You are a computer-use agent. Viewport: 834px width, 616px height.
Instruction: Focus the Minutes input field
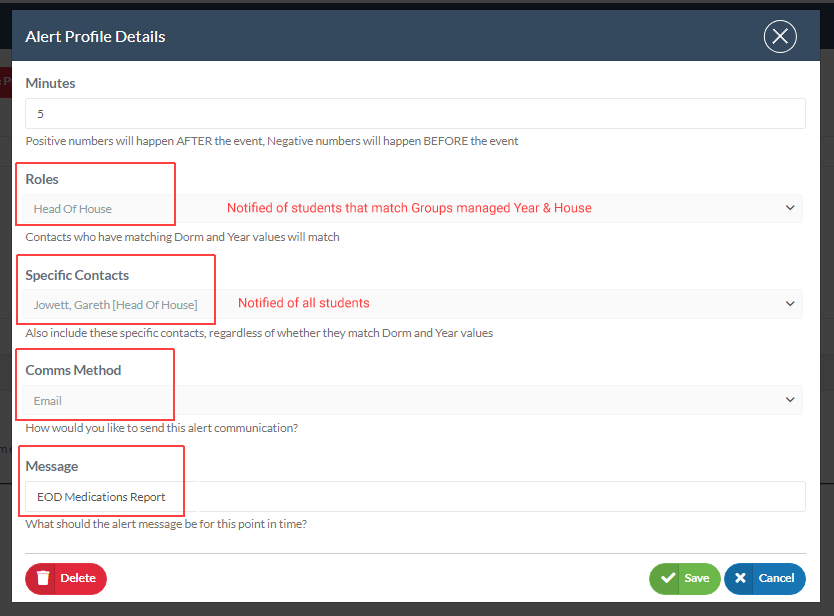[415, 114]
